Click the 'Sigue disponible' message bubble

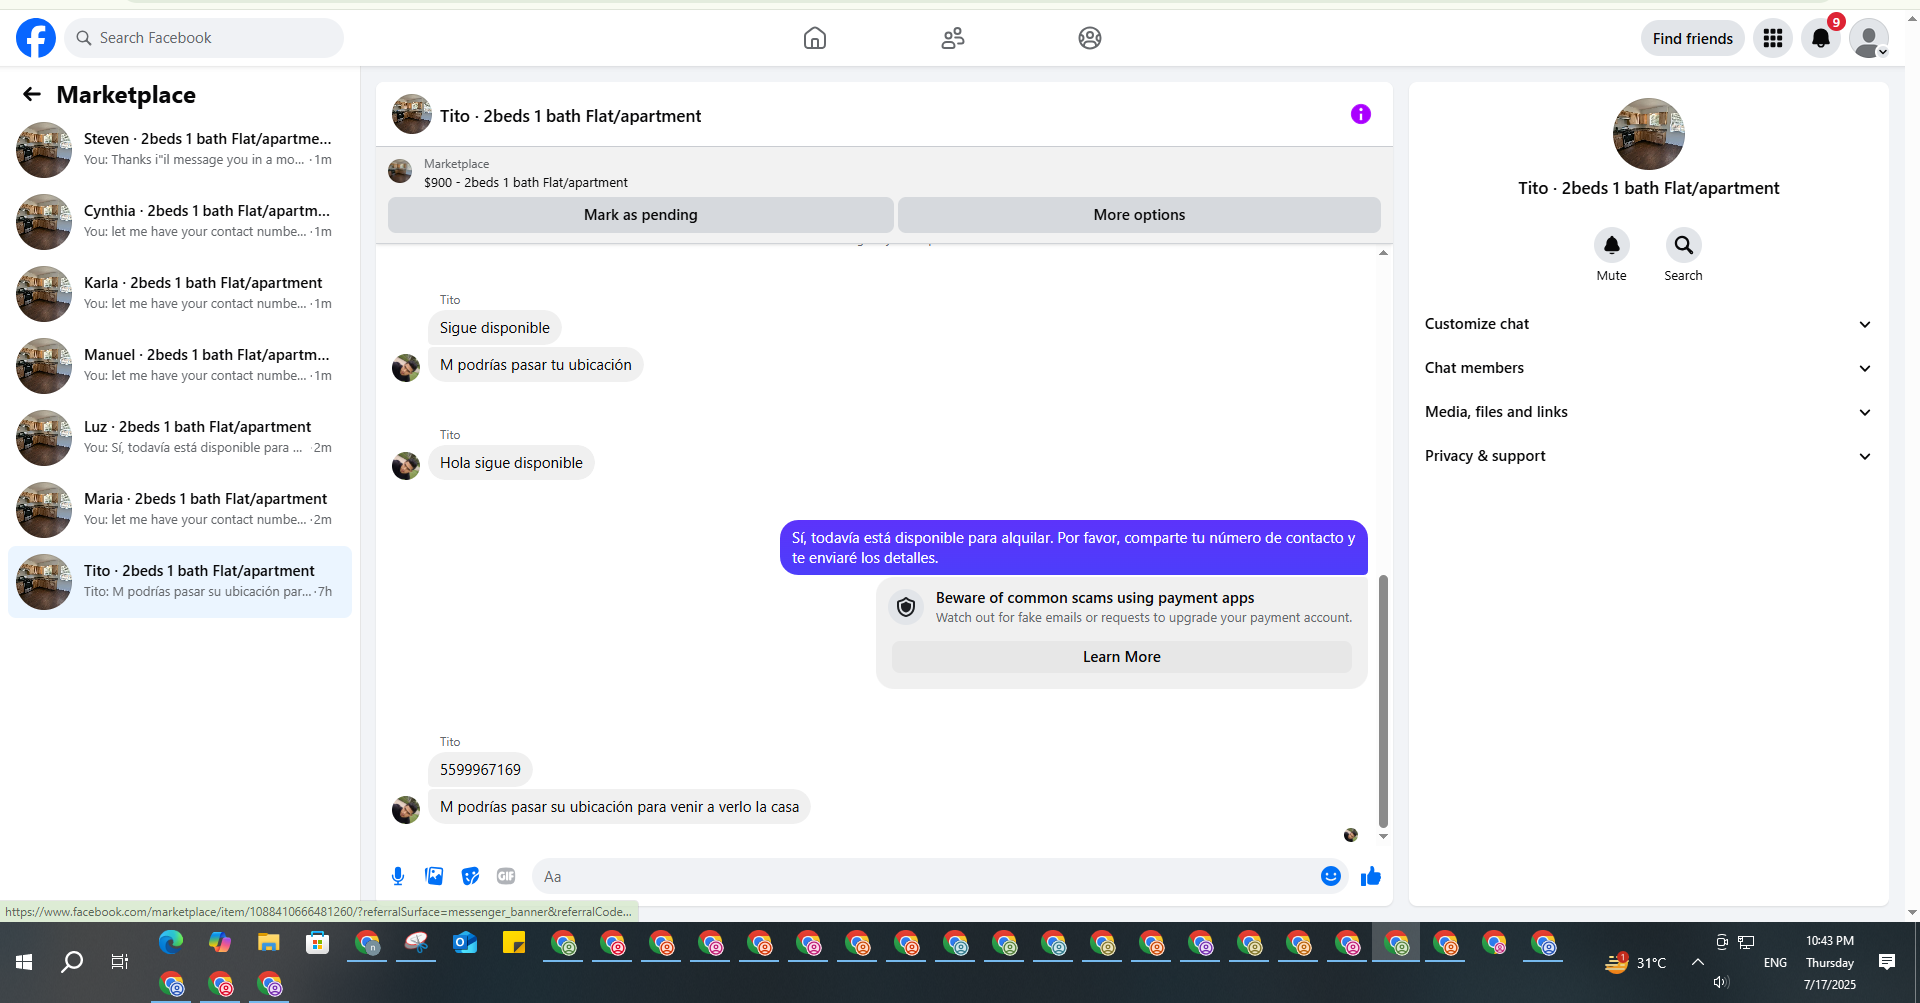coord(494,328)
